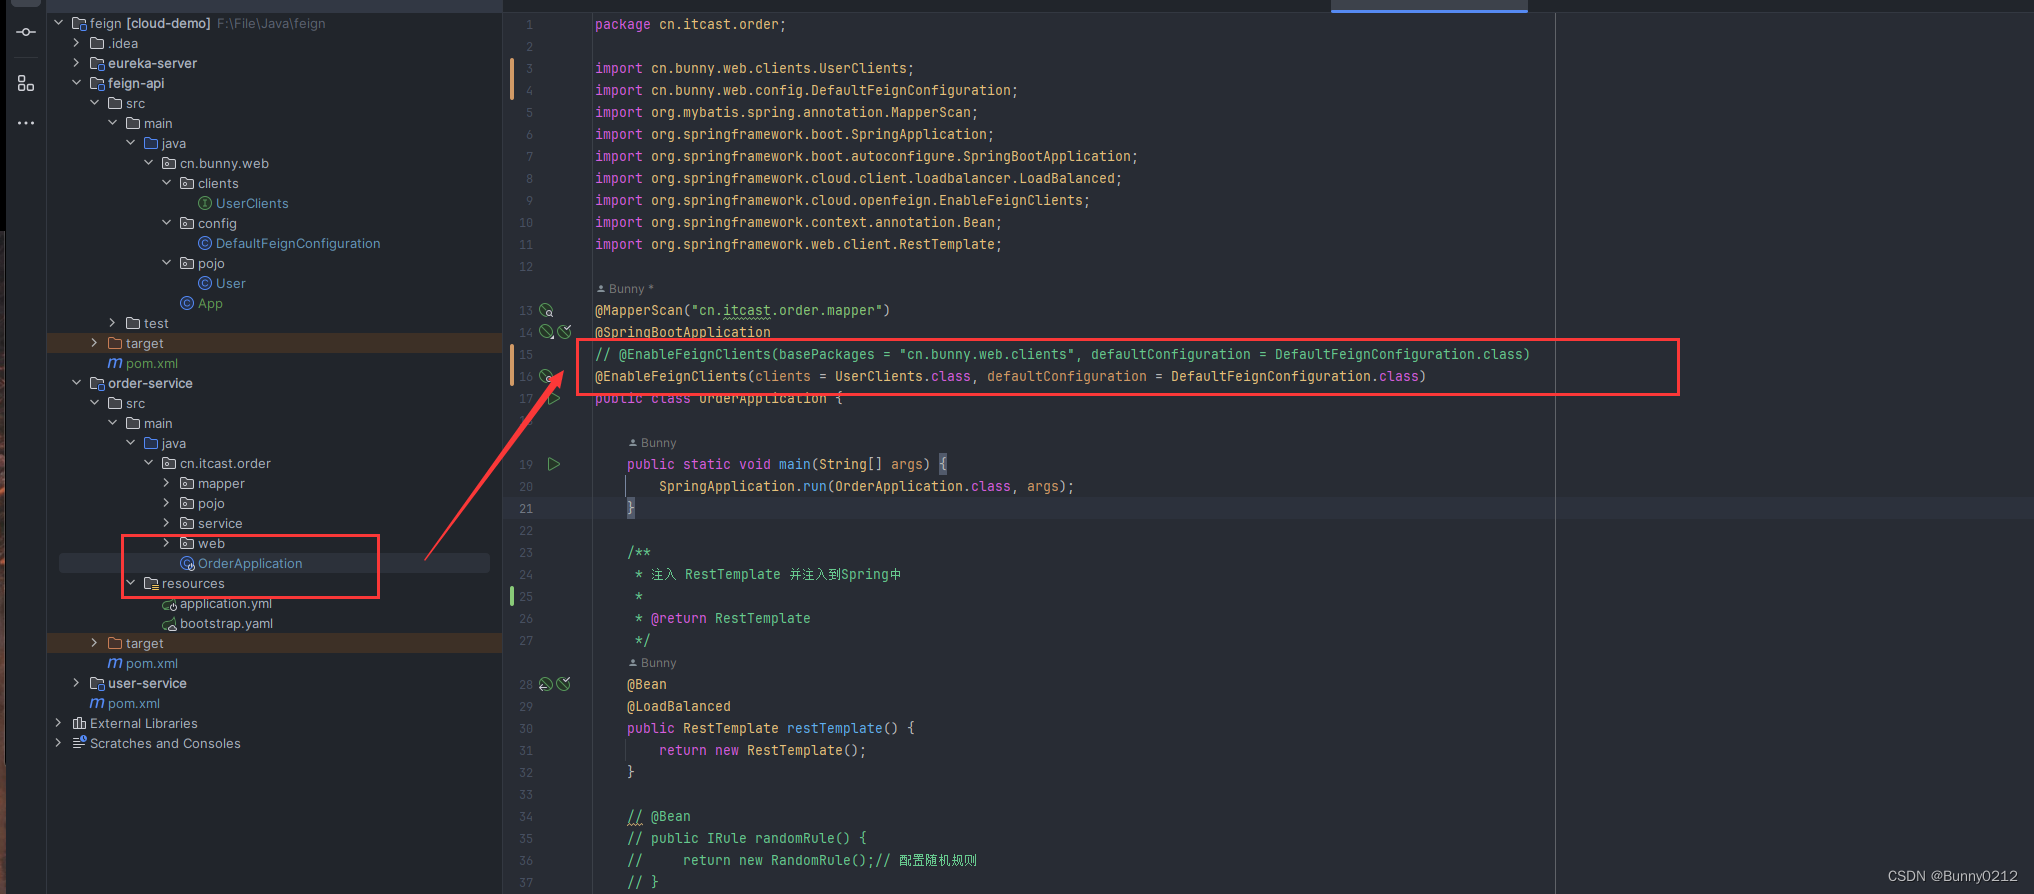Expand the .idea folder
This screenshot has width=2034, height=894.
pyautogui.click(x=76, y=43)
